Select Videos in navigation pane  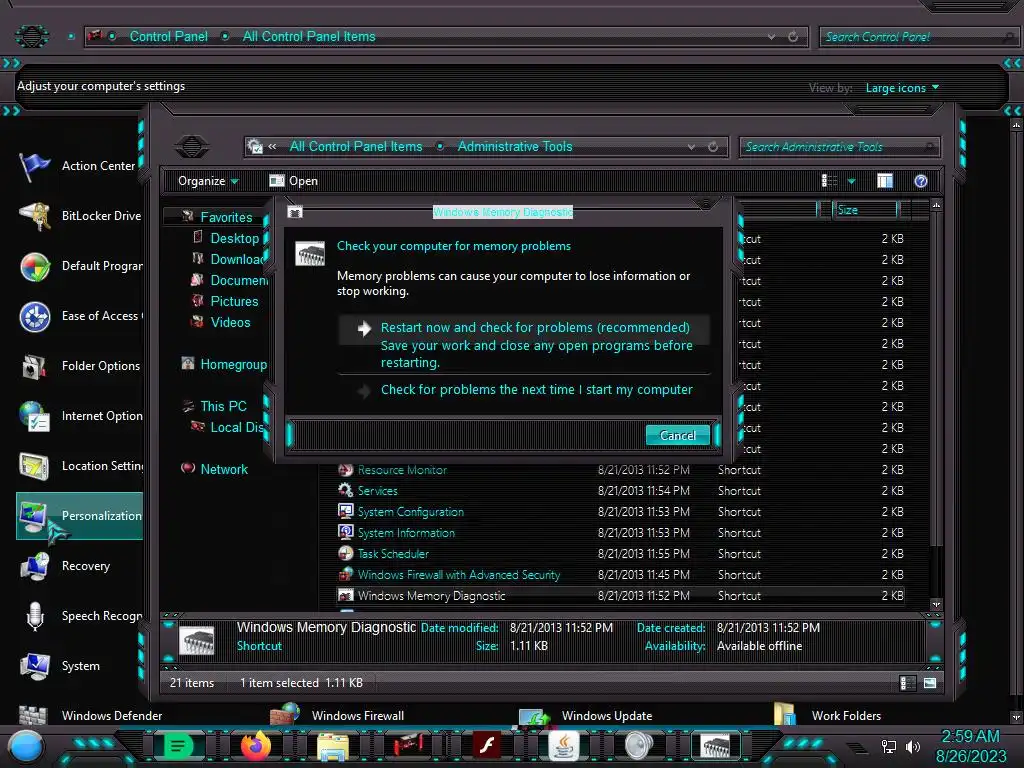click(230, 322)
